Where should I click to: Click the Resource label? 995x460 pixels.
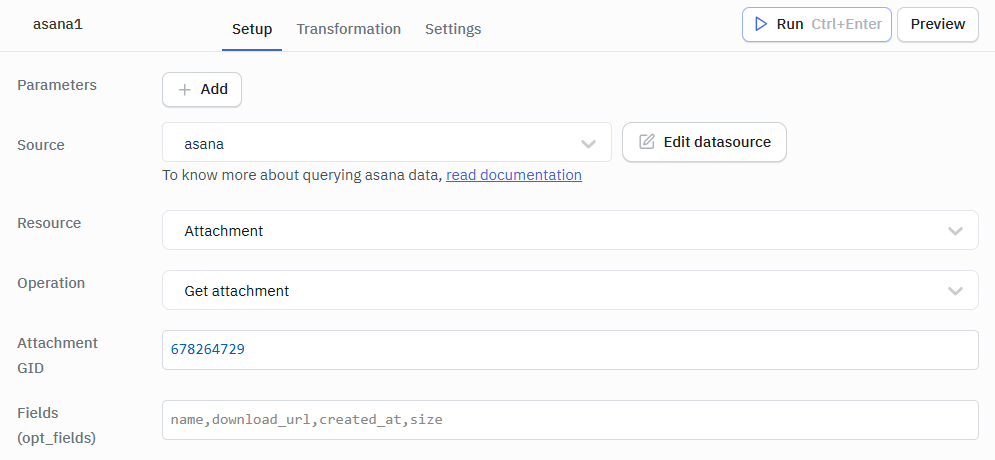coord(49,223)
